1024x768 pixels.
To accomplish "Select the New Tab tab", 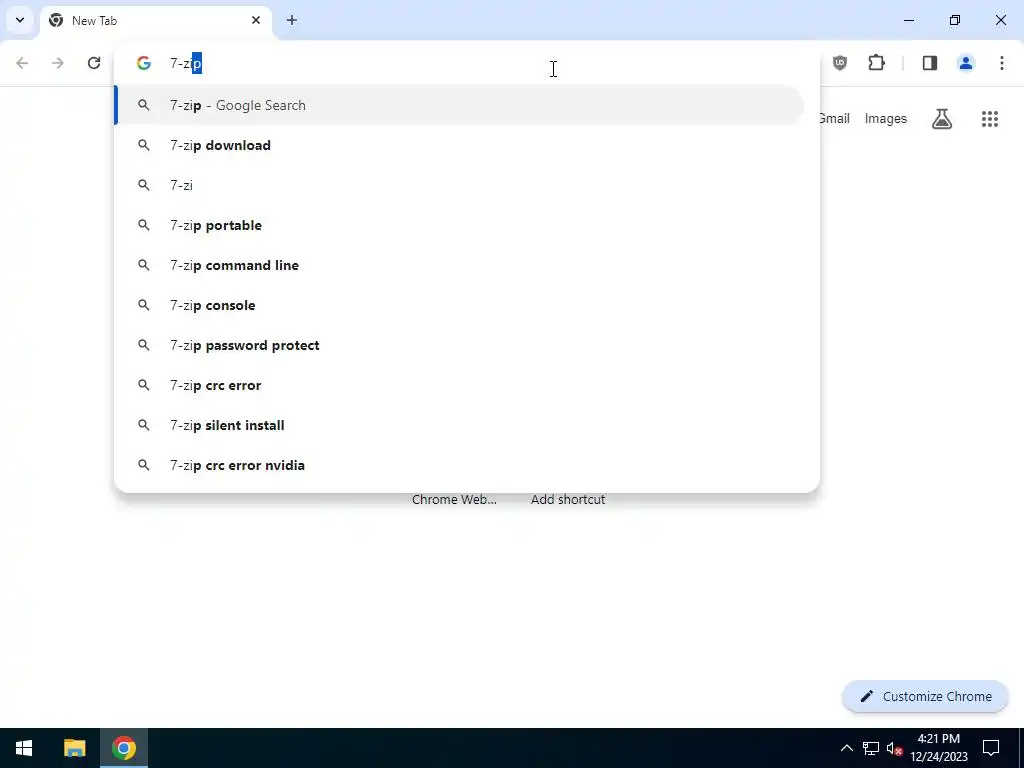I will [x=155, y=21].
